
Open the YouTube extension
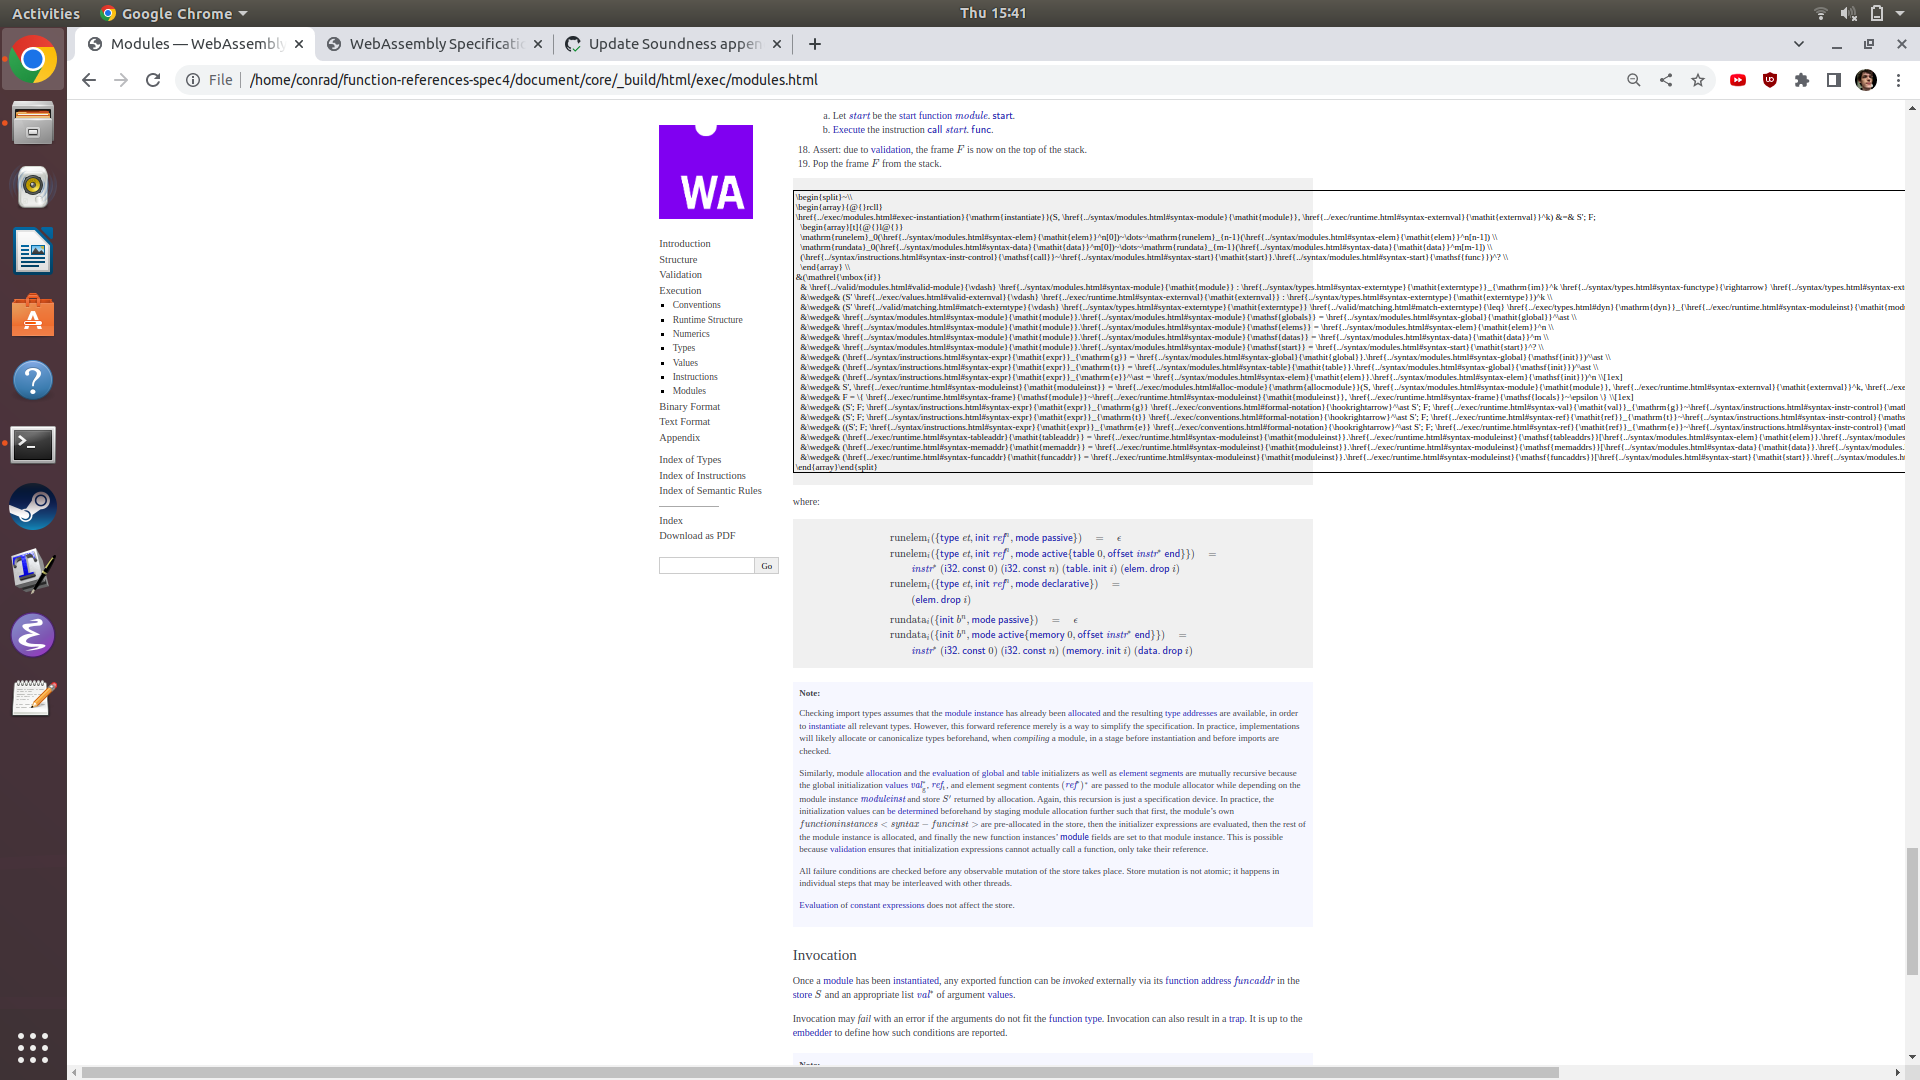coord(1738,80)
